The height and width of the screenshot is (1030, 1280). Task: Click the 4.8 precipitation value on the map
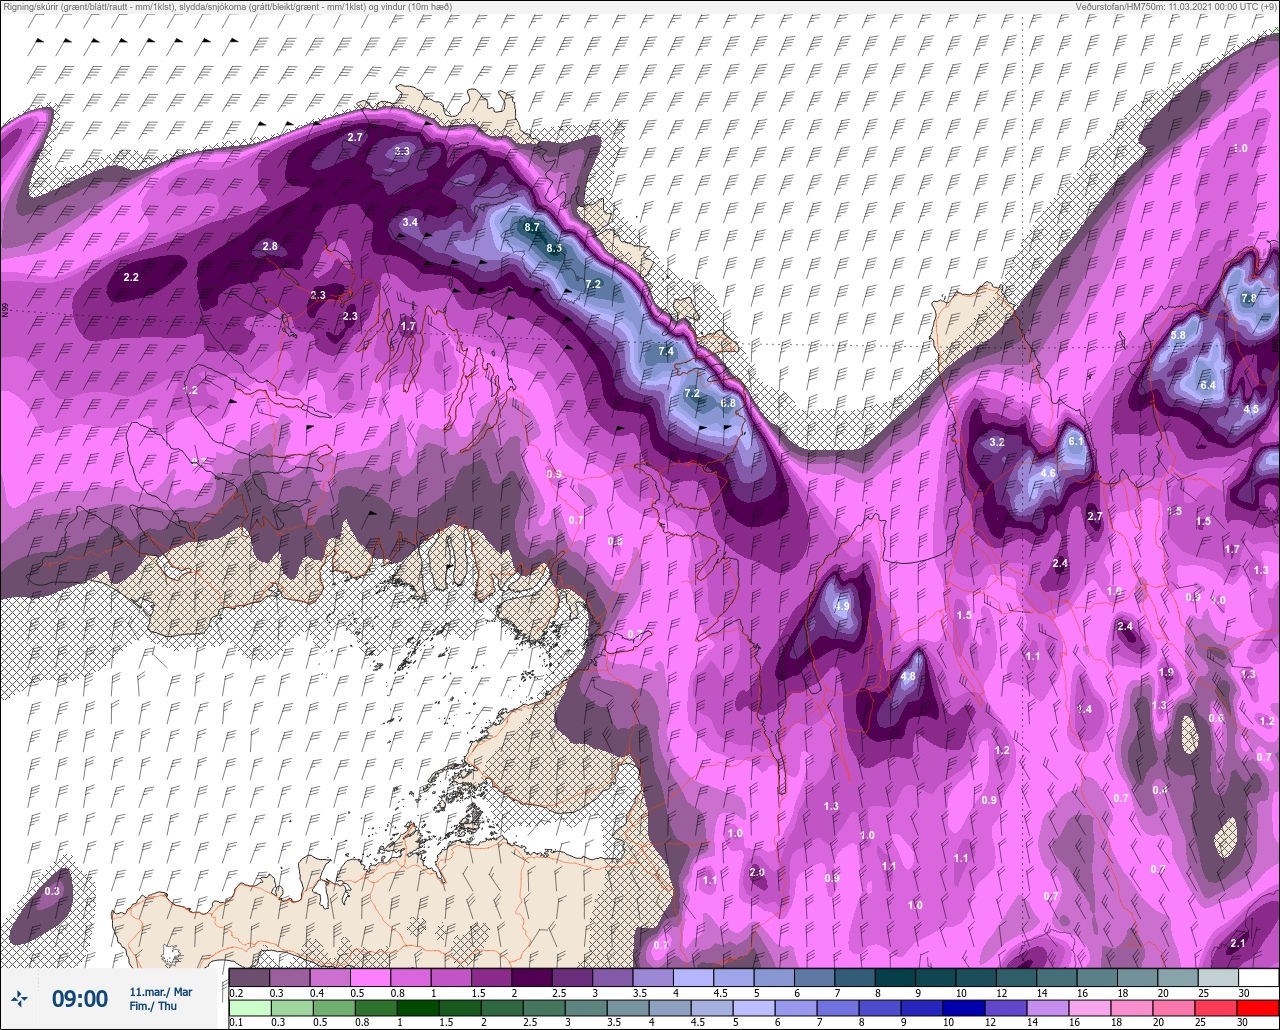click(908, 676)
